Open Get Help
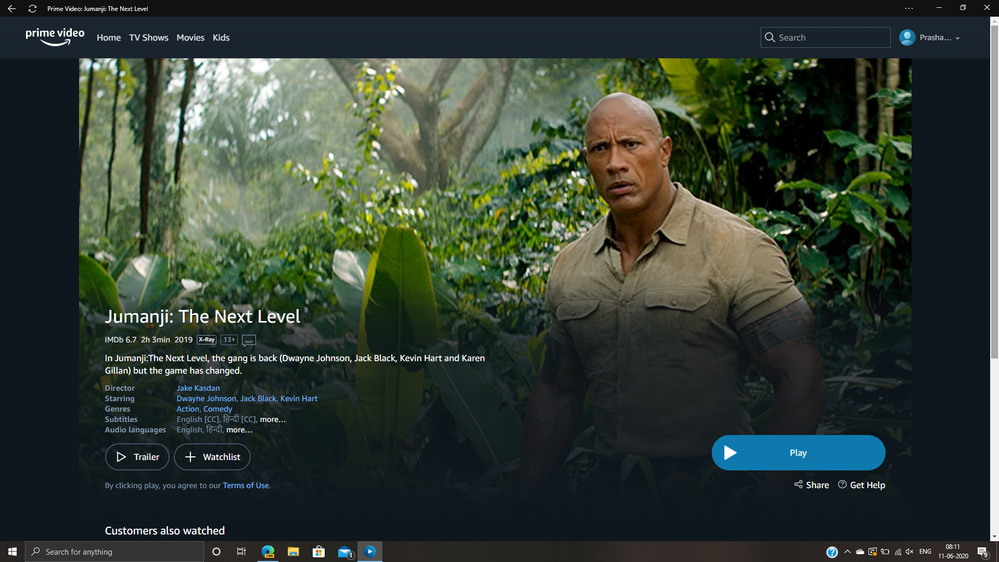This screenshot has height=562, width=999. pos(861,485)
